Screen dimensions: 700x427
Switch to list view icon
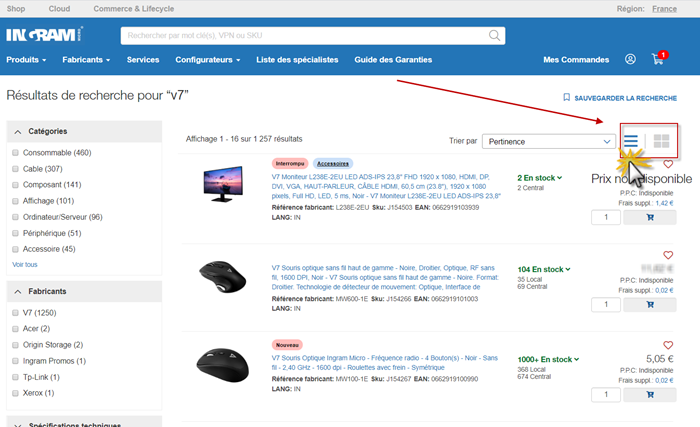tap(631, 141)
